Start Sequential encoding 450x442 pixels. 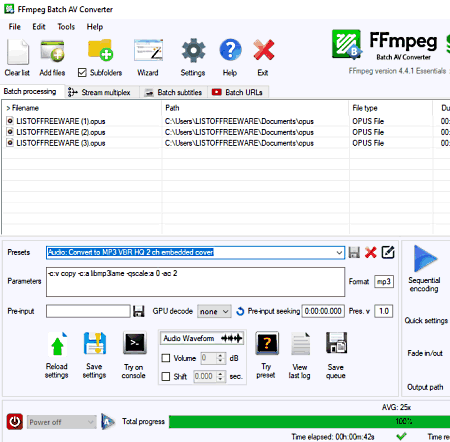425,258
